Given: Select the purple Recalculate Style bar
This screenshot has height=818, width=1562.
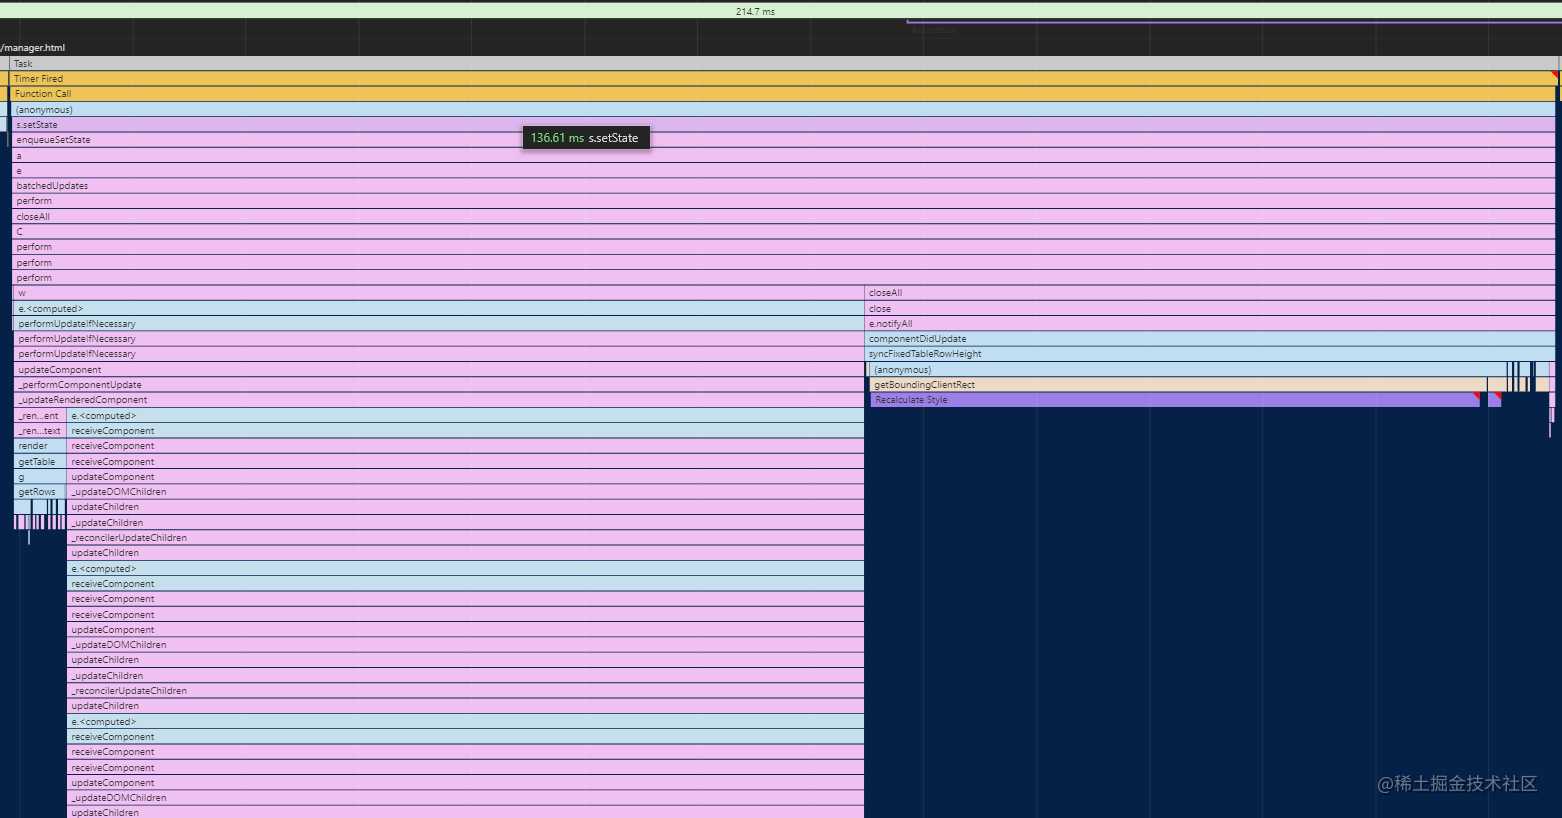Looking at the screenshot, I should (1175, 400).
